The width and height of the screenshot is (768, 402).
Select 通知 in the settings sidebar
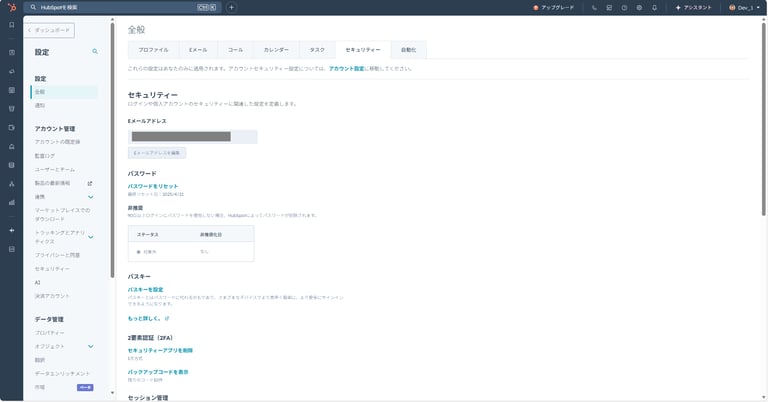40,105
